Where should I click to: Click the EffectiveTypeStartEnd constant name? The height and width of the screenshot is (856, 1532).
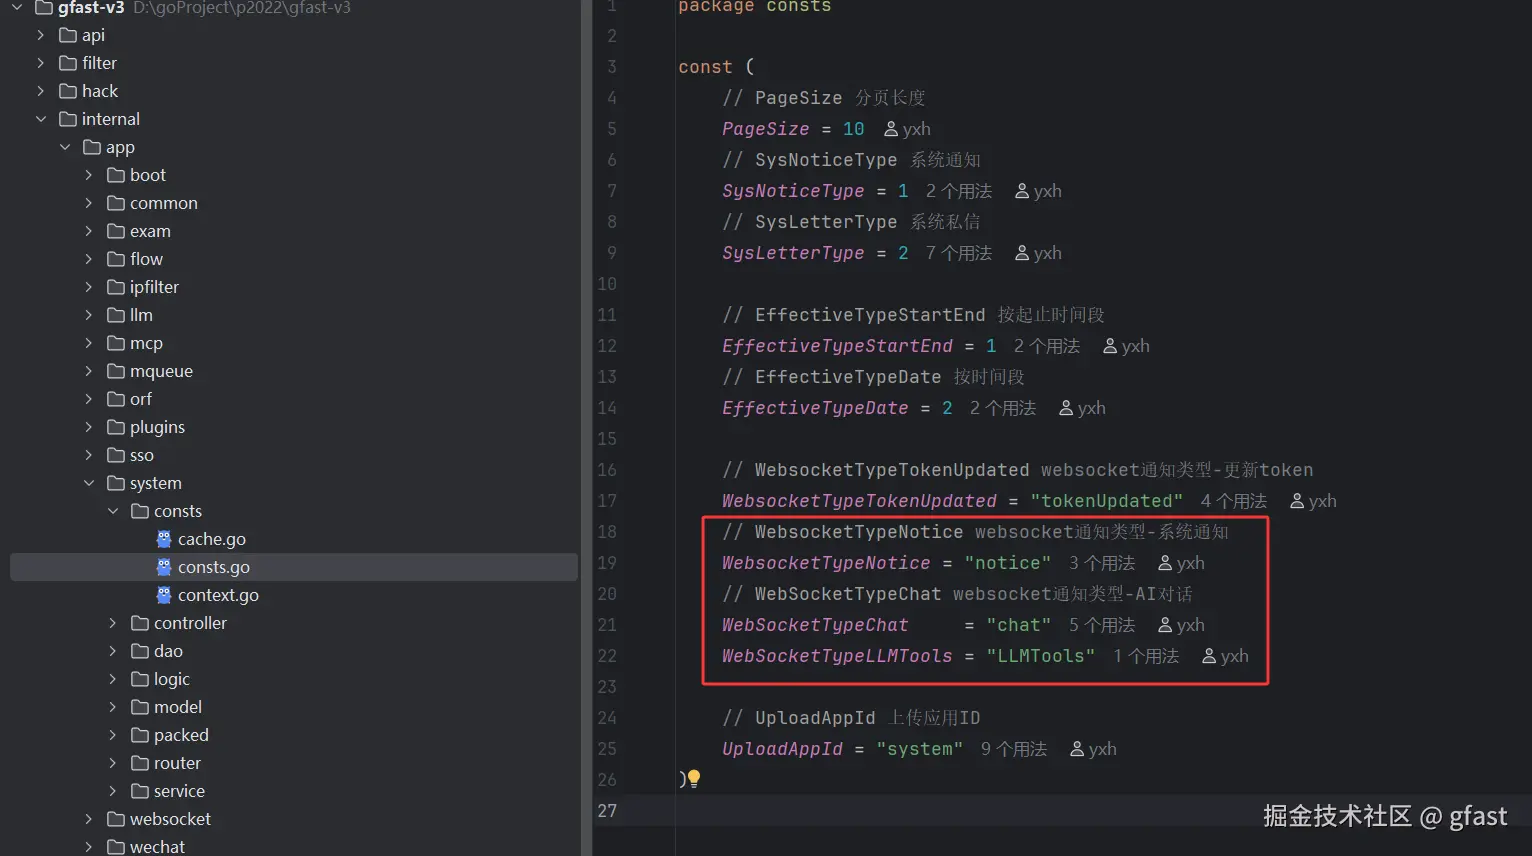[837, 346]
